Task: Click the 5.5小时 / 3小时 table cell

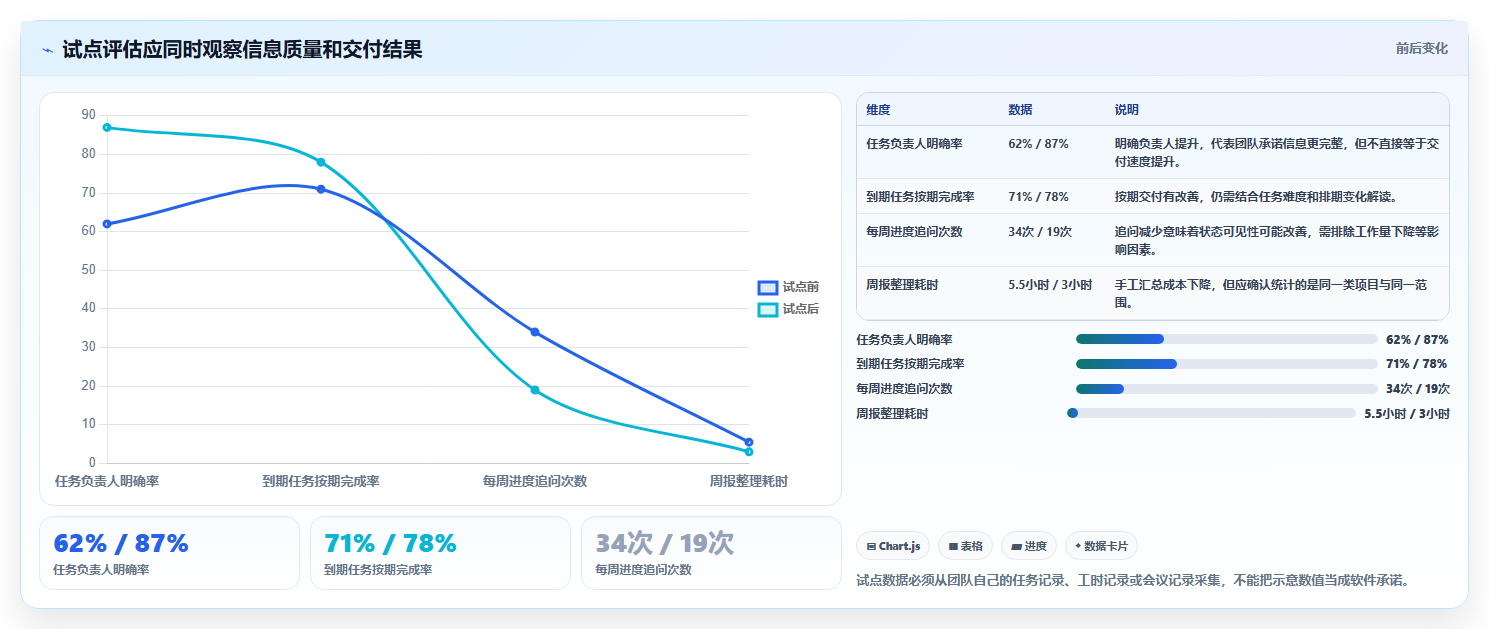Action: click(x=1050, y=285)
